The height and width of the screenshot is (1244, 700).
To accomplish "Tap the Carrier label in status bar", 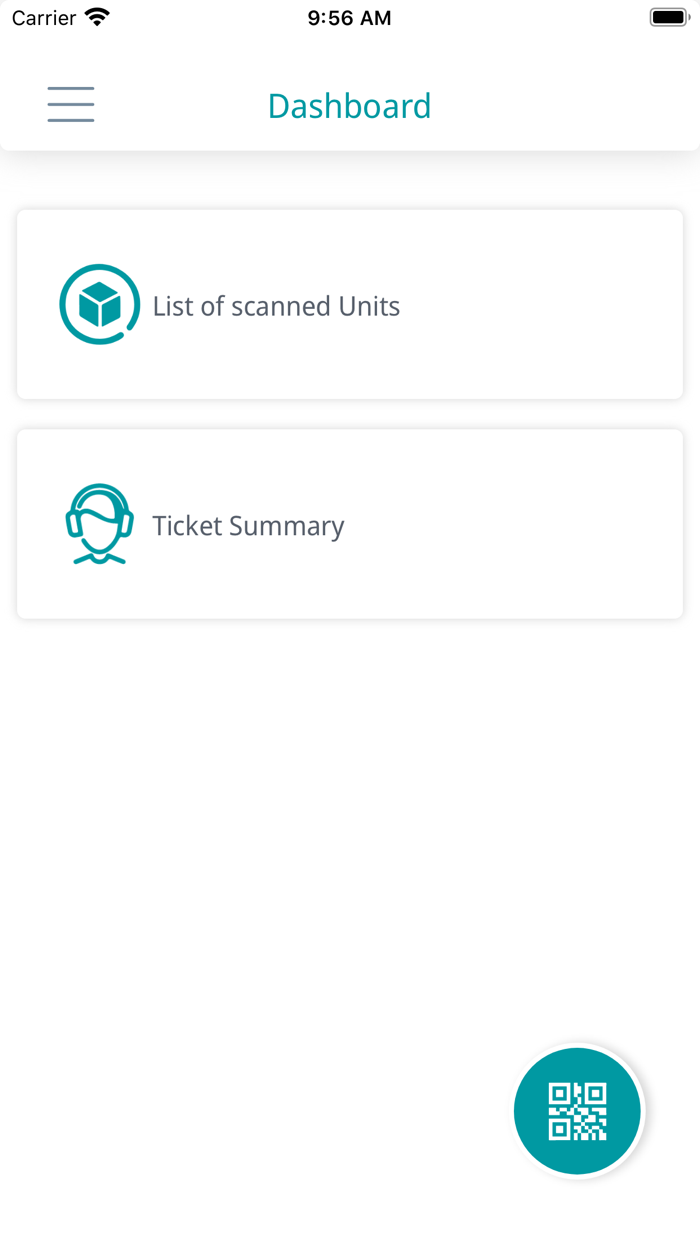I will 44,18.
